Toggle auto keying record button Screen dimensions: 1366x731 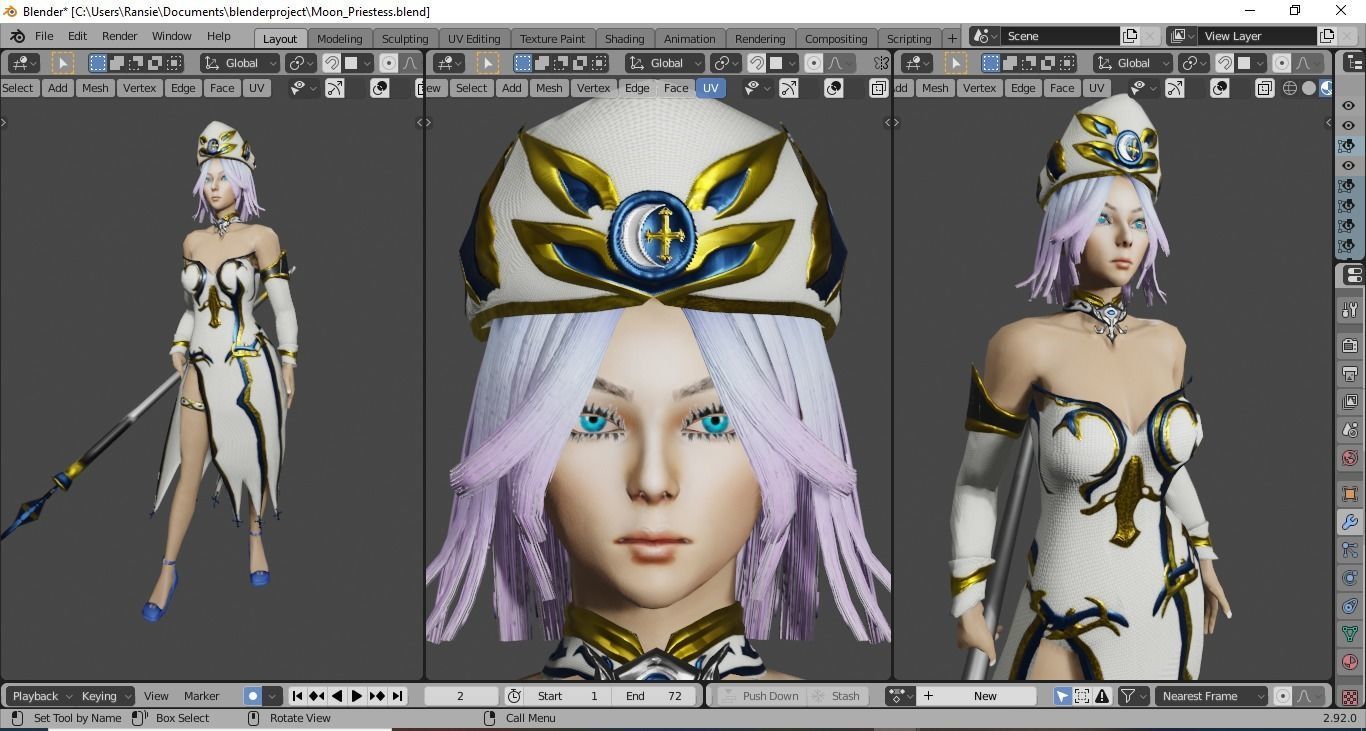coord(253,696)
